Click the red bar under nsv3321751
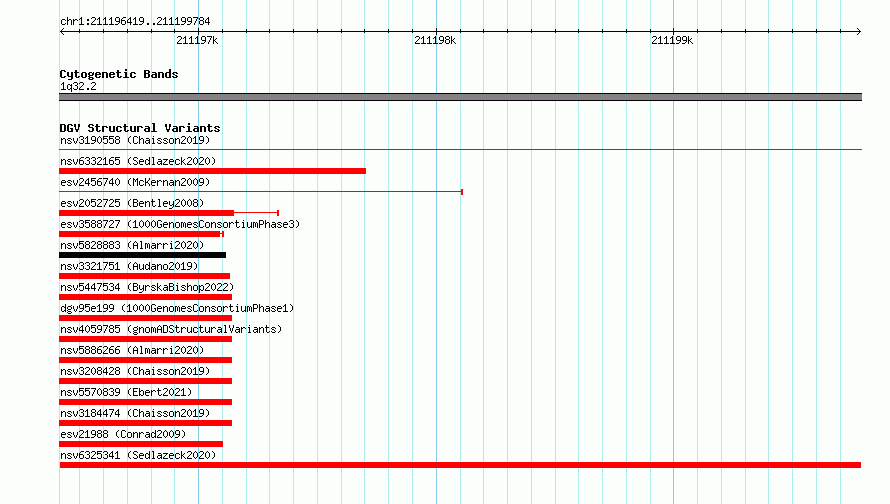This screenshot has width=890, height=504. [144, 276]
